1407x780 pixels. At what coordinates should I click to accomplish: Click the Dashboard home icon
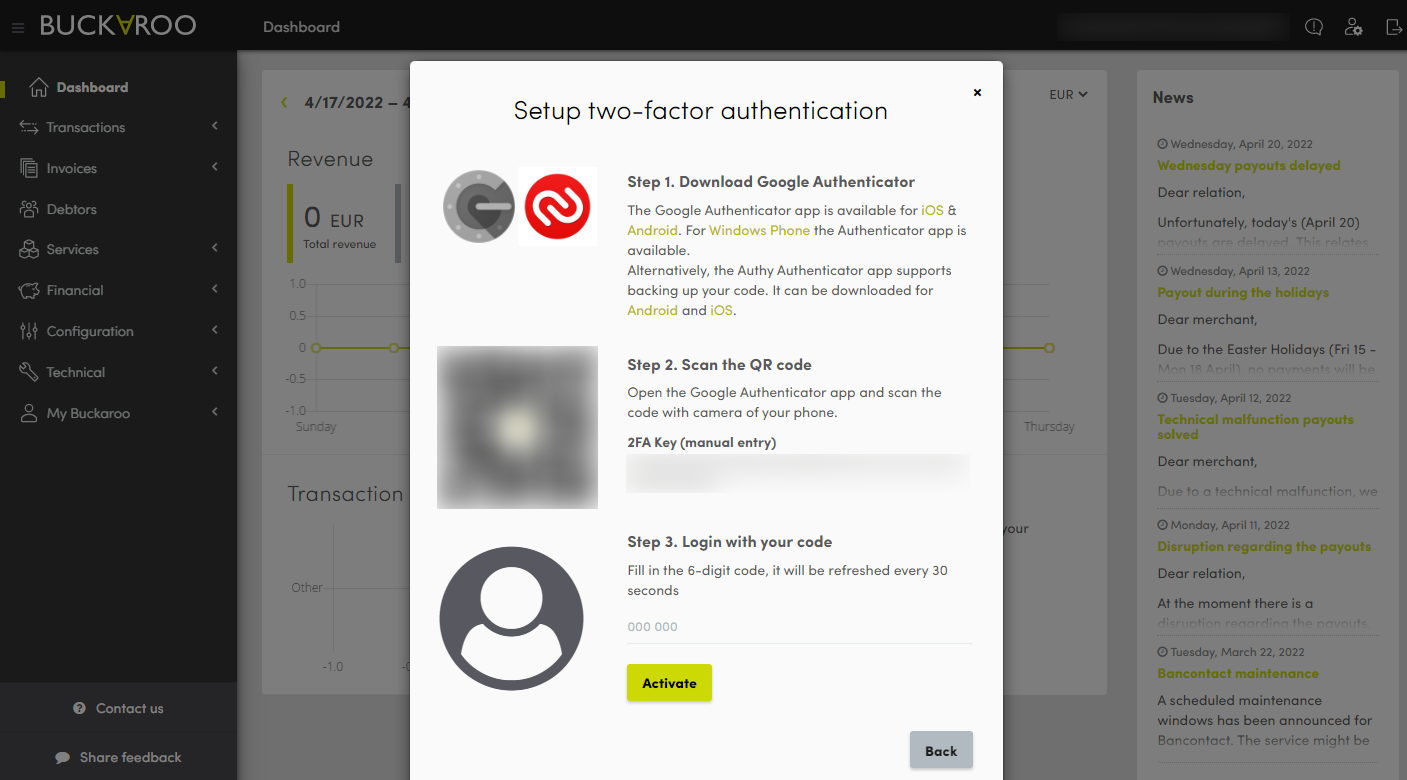[x=39, y=87]
